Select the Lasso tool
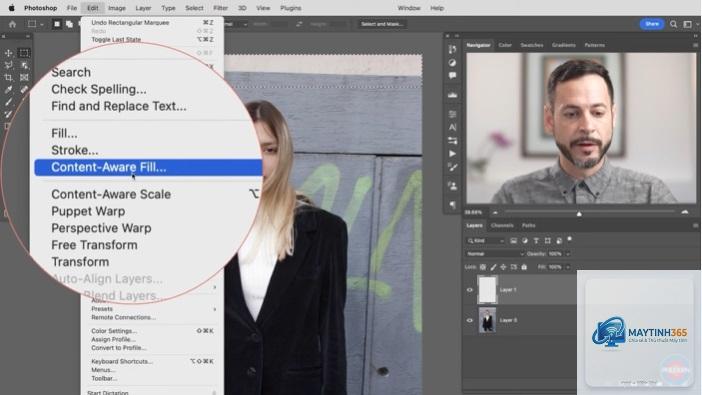The width and height of the screenshot is (702, 395). click(x=9, y=65)
